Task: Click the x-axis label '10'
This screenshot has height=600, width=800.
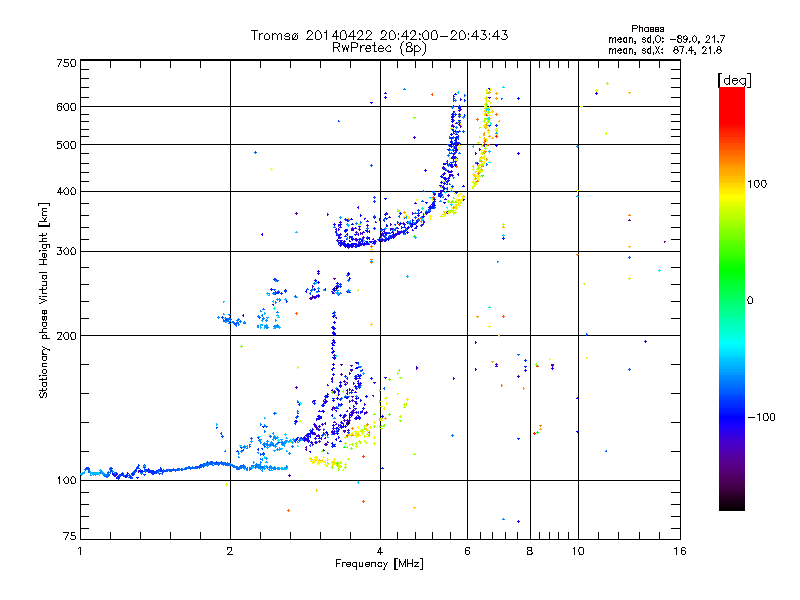Action: coord(578,551)
